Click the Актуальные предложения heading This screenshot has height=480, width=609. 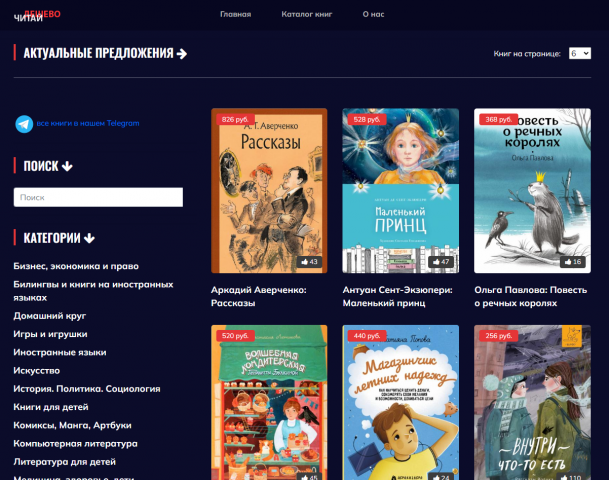point(98,53)
